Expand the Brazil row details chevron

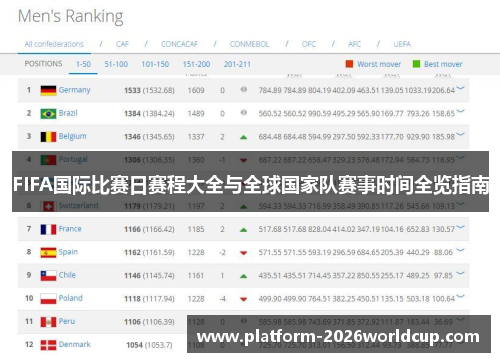461,112
